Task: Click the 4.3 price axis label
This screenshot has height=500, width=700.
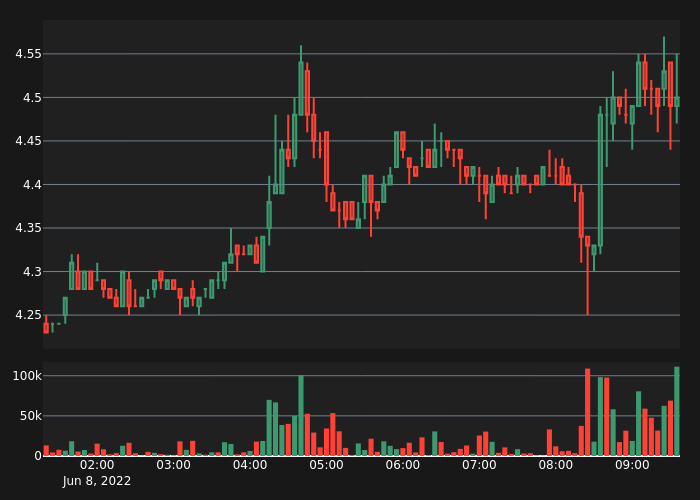Action: [x=32, y=271]
